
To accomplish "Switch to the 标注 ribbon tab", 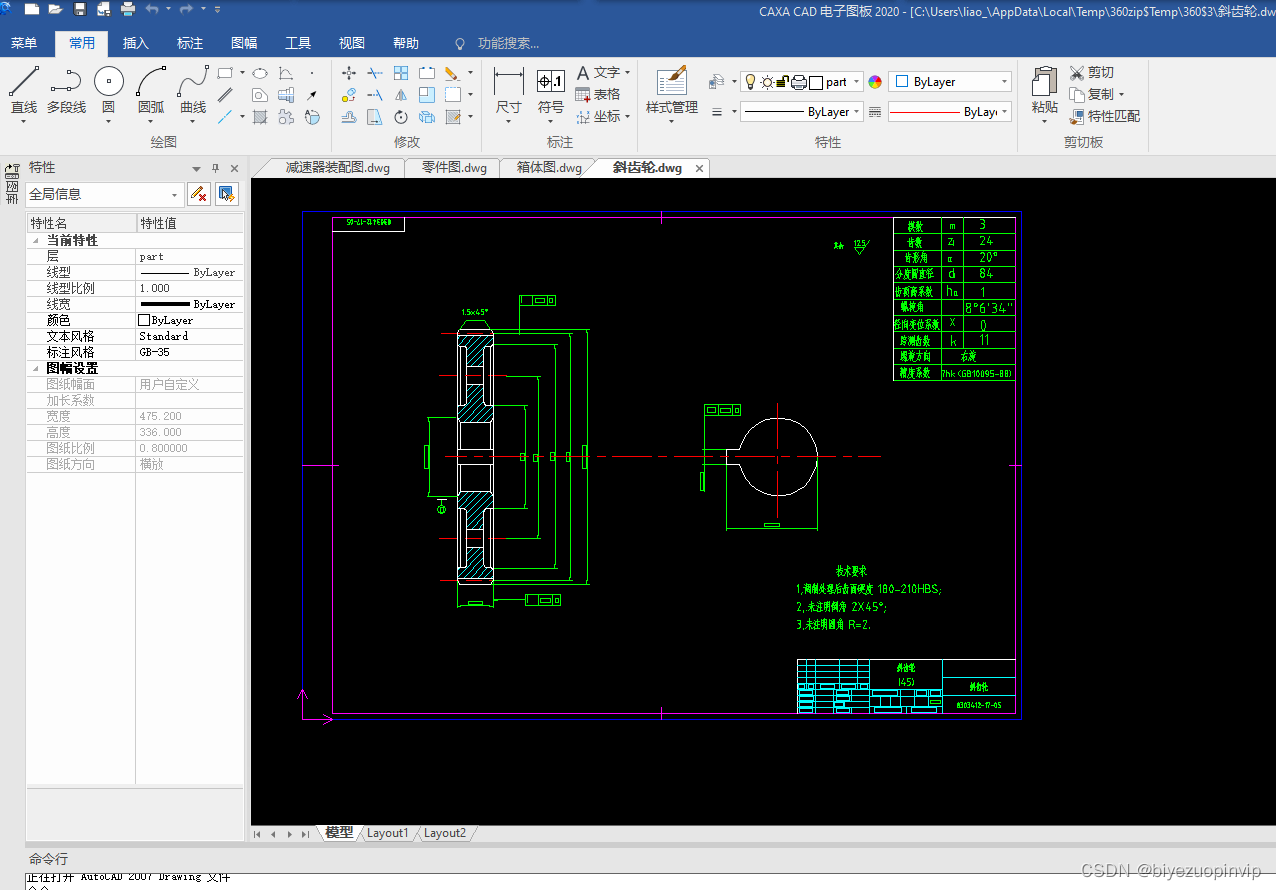I will point(189,43).
